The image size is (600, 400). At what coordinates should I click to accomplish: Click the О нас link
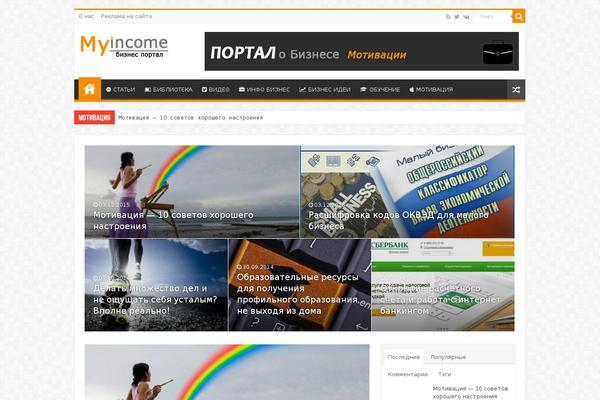[x=86, y=16]
